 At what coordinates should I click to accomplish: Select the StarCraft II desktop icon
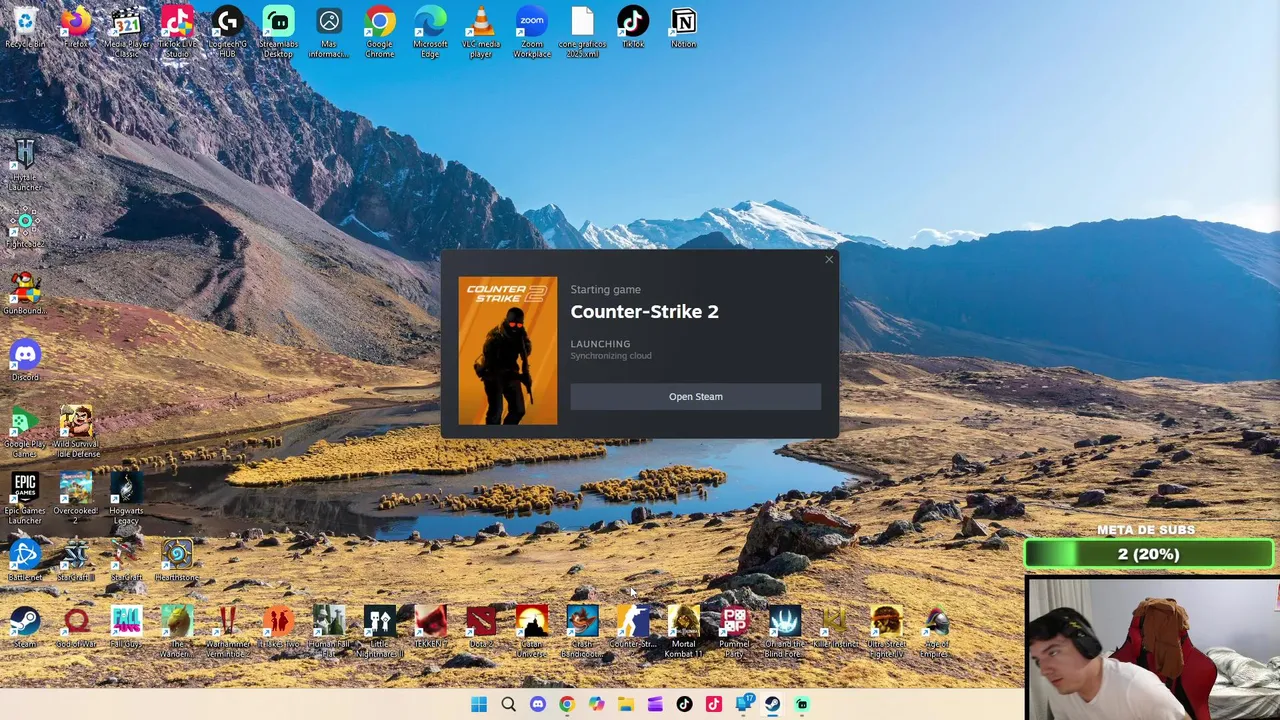pyautogui.click(x=76, y=561)
